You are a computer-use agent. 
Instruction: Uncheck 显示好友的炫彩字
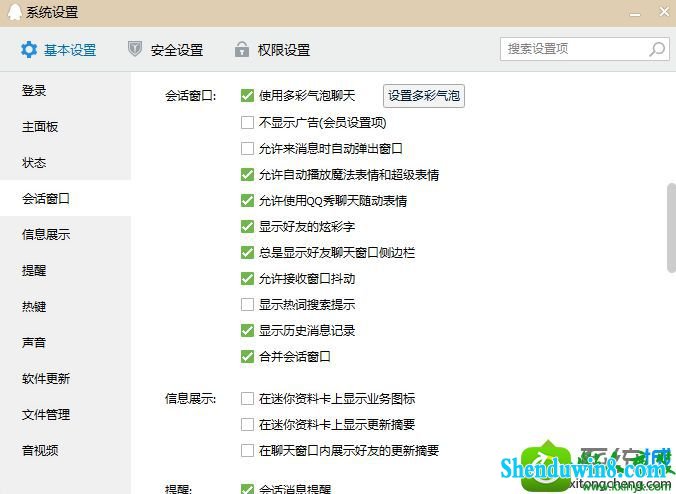247,226
